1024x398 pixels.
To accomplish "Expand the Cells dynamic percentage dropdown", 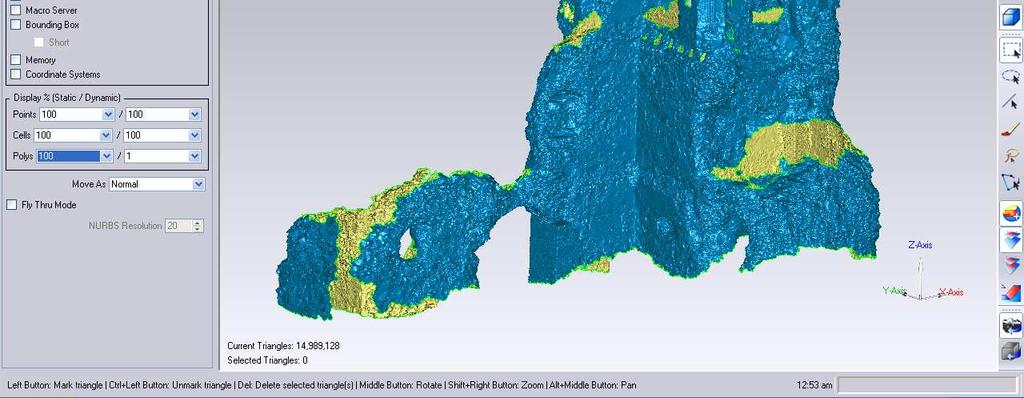I will click(x=195, y=135).
